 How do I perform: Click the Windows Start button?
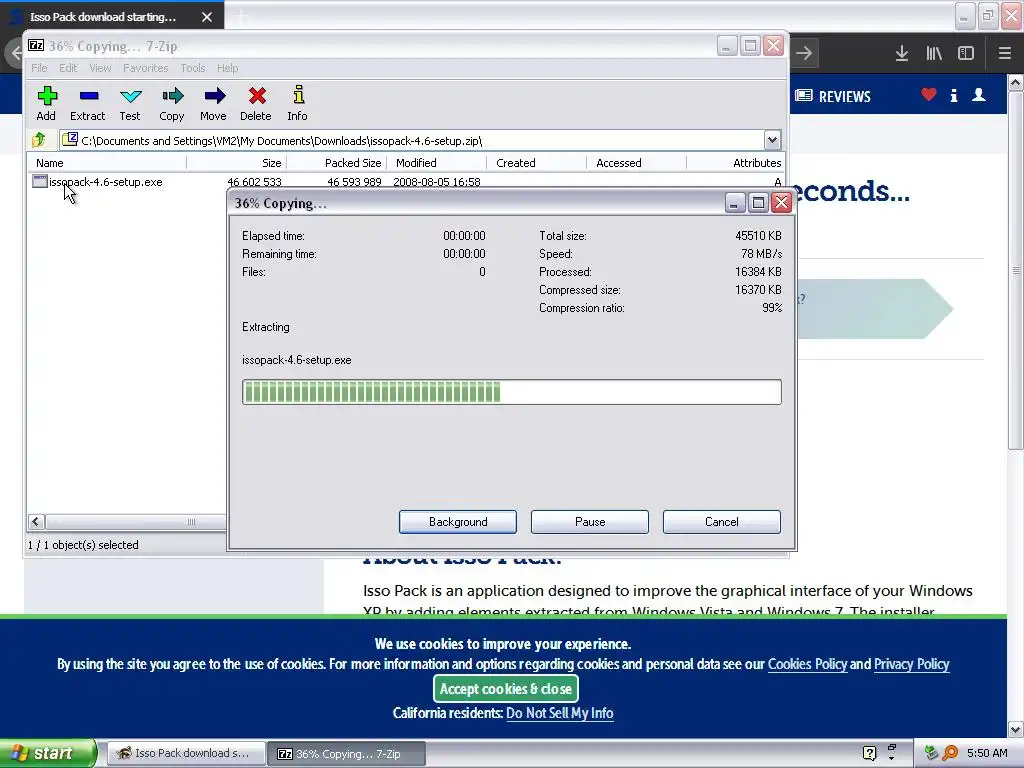click(x=48, y=753)
